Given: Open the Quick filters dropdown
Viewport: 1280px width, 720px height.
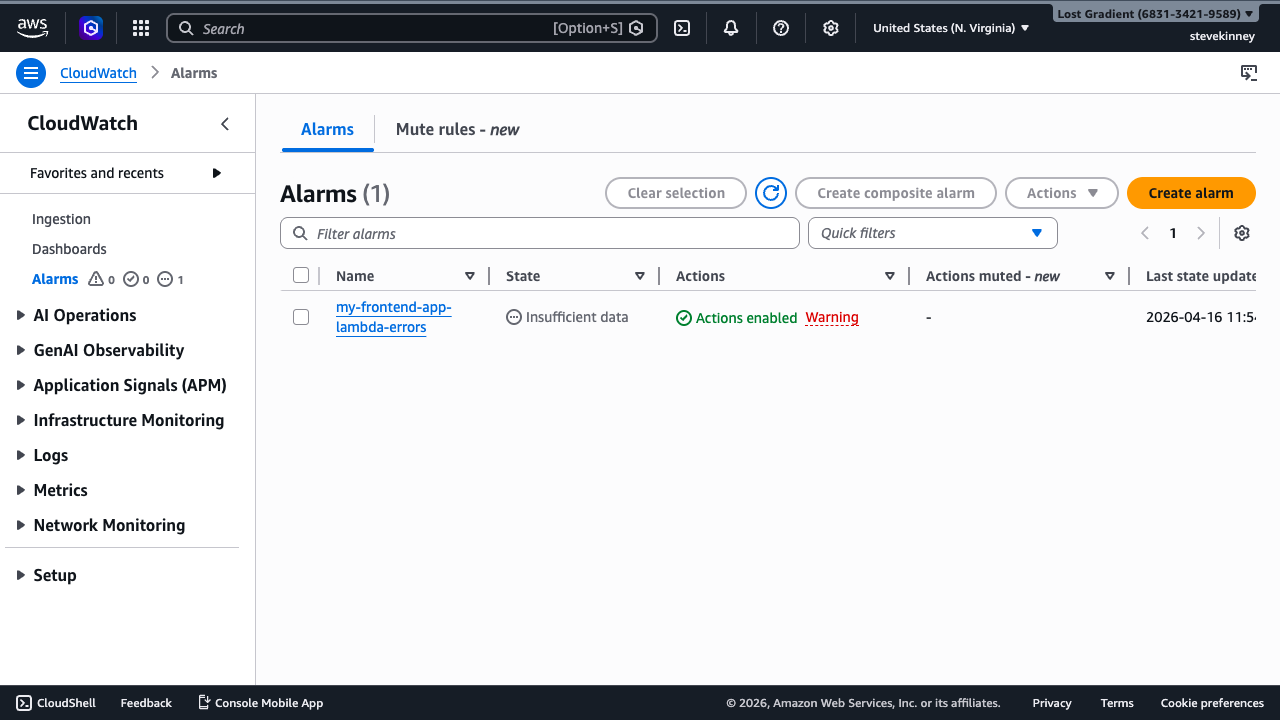Looking at the screenshot, I should coord(932,233).
